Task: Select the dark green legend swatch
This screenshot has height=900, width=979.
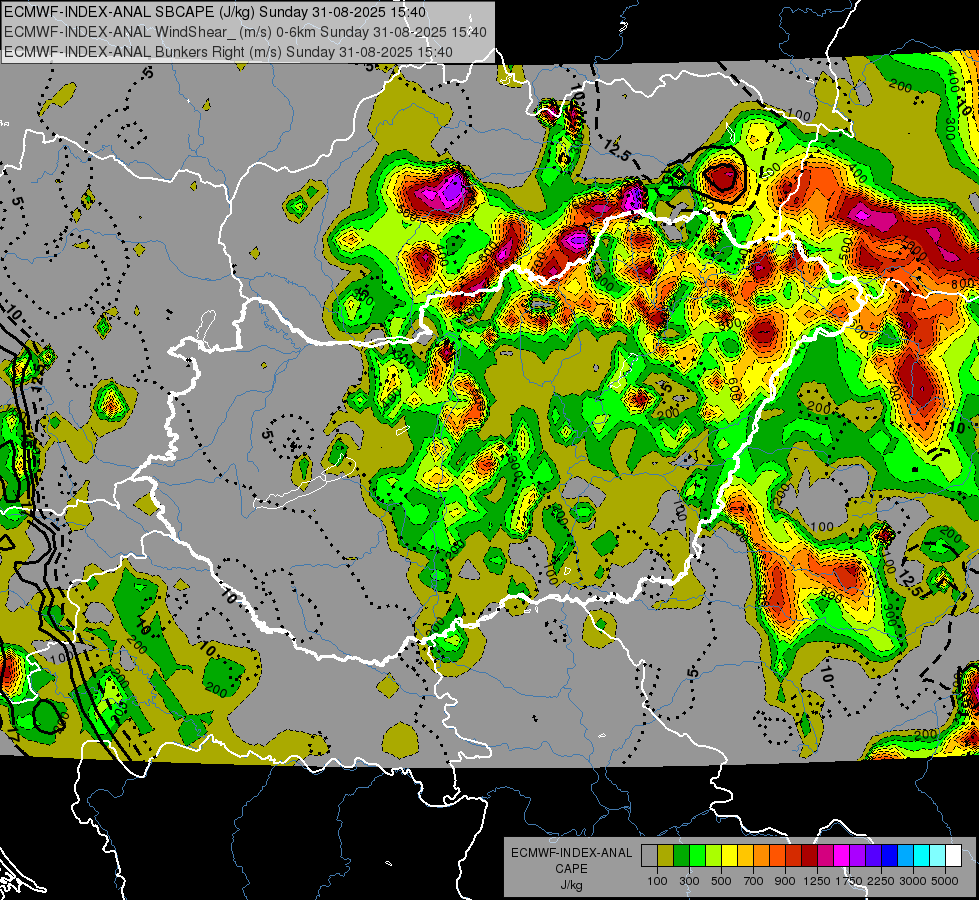Action: [681, 856]
